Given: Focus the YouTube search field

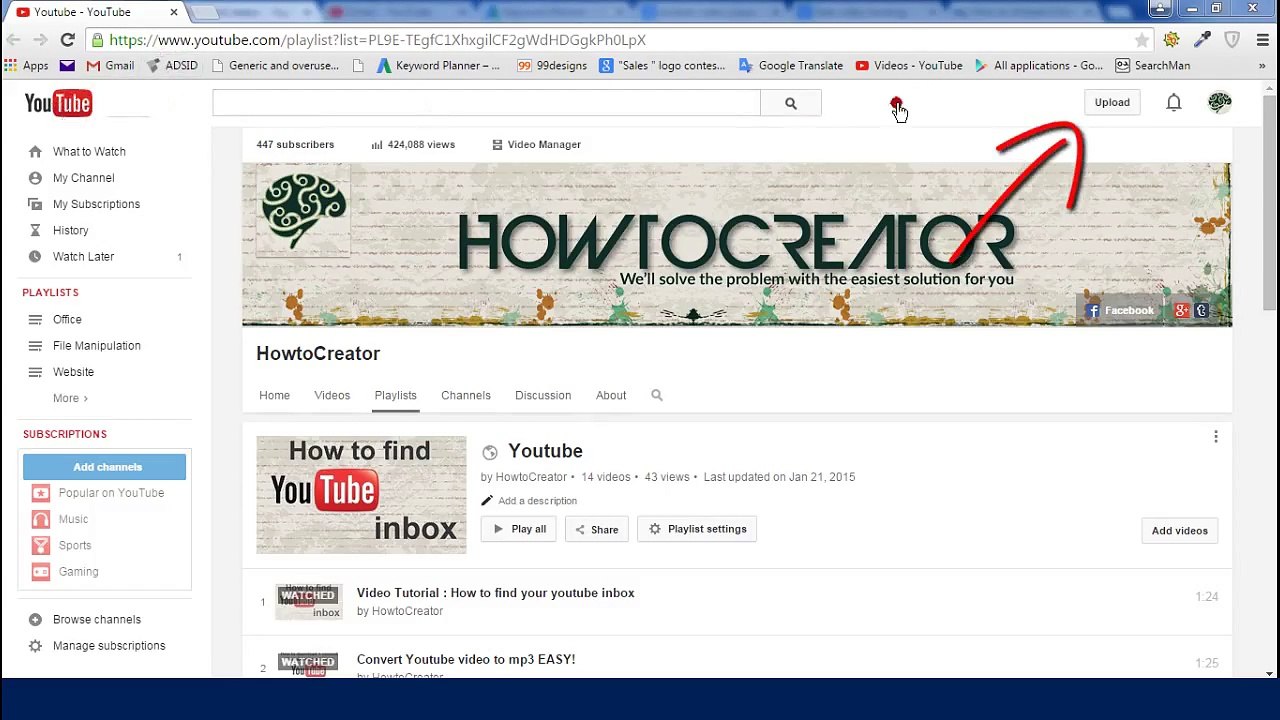Looking at the screenshot, I should point(486,103).
